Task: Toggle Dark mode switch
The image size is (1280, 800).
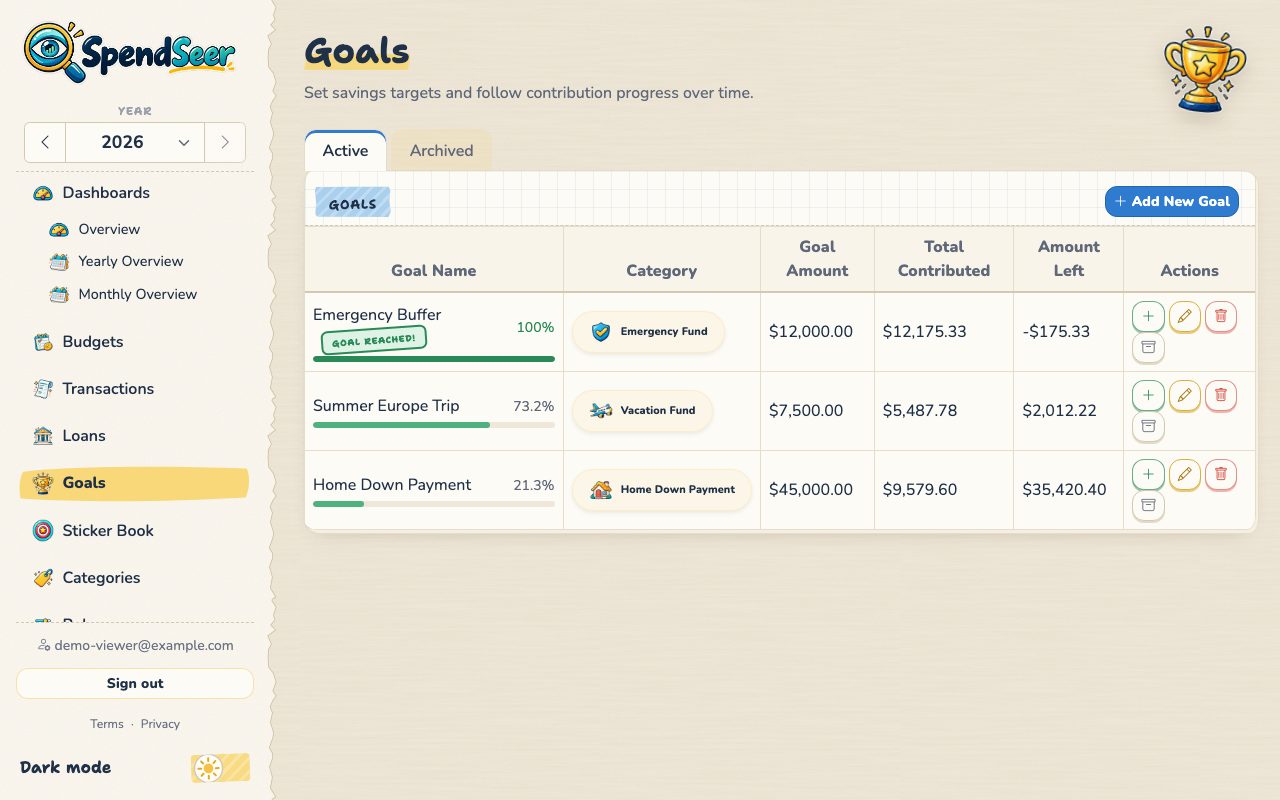Action: [220, 768]
